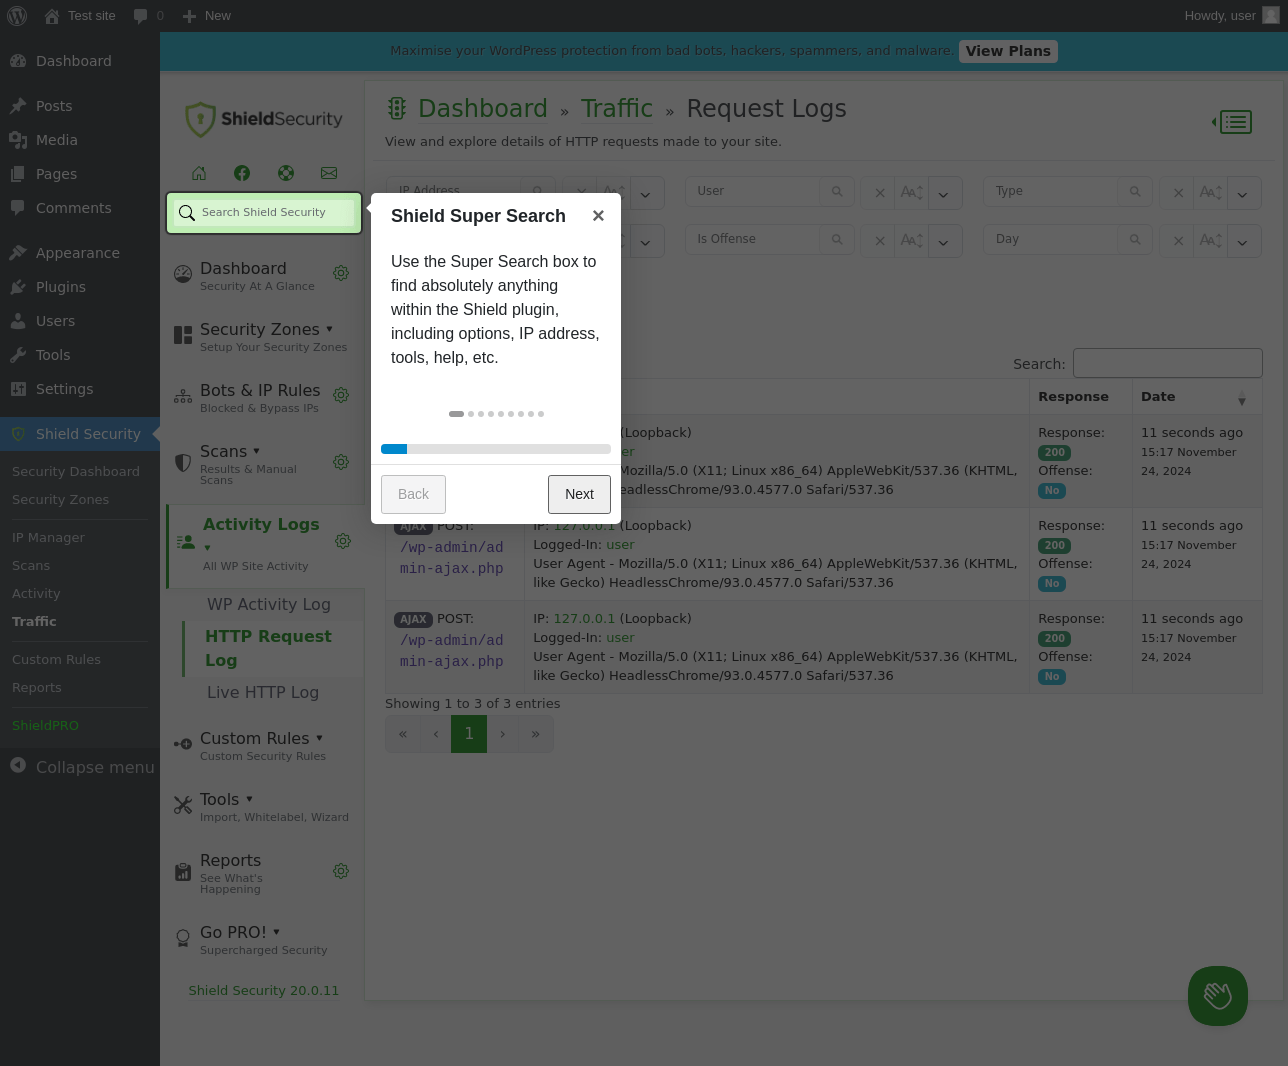Click the tour progress bar

496,449
